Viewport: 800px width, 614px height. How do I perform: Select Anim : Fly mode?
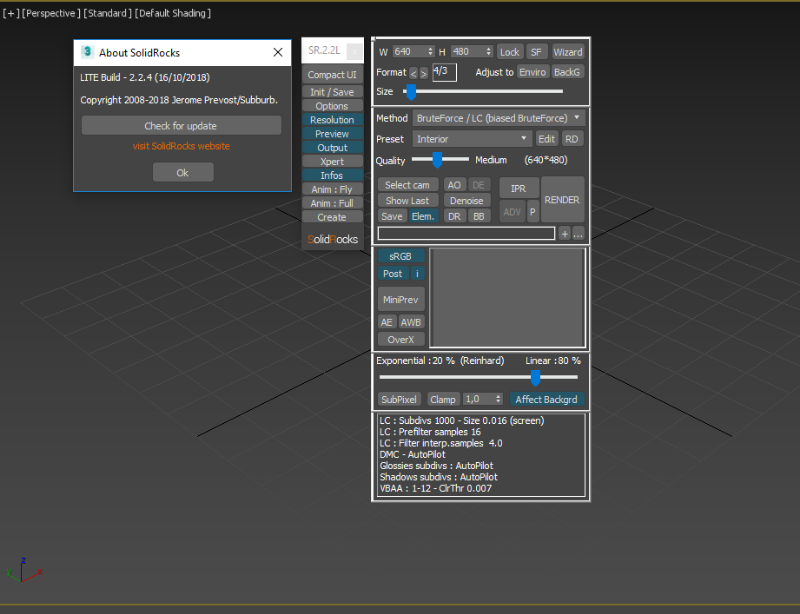click(x=332, y=189)
